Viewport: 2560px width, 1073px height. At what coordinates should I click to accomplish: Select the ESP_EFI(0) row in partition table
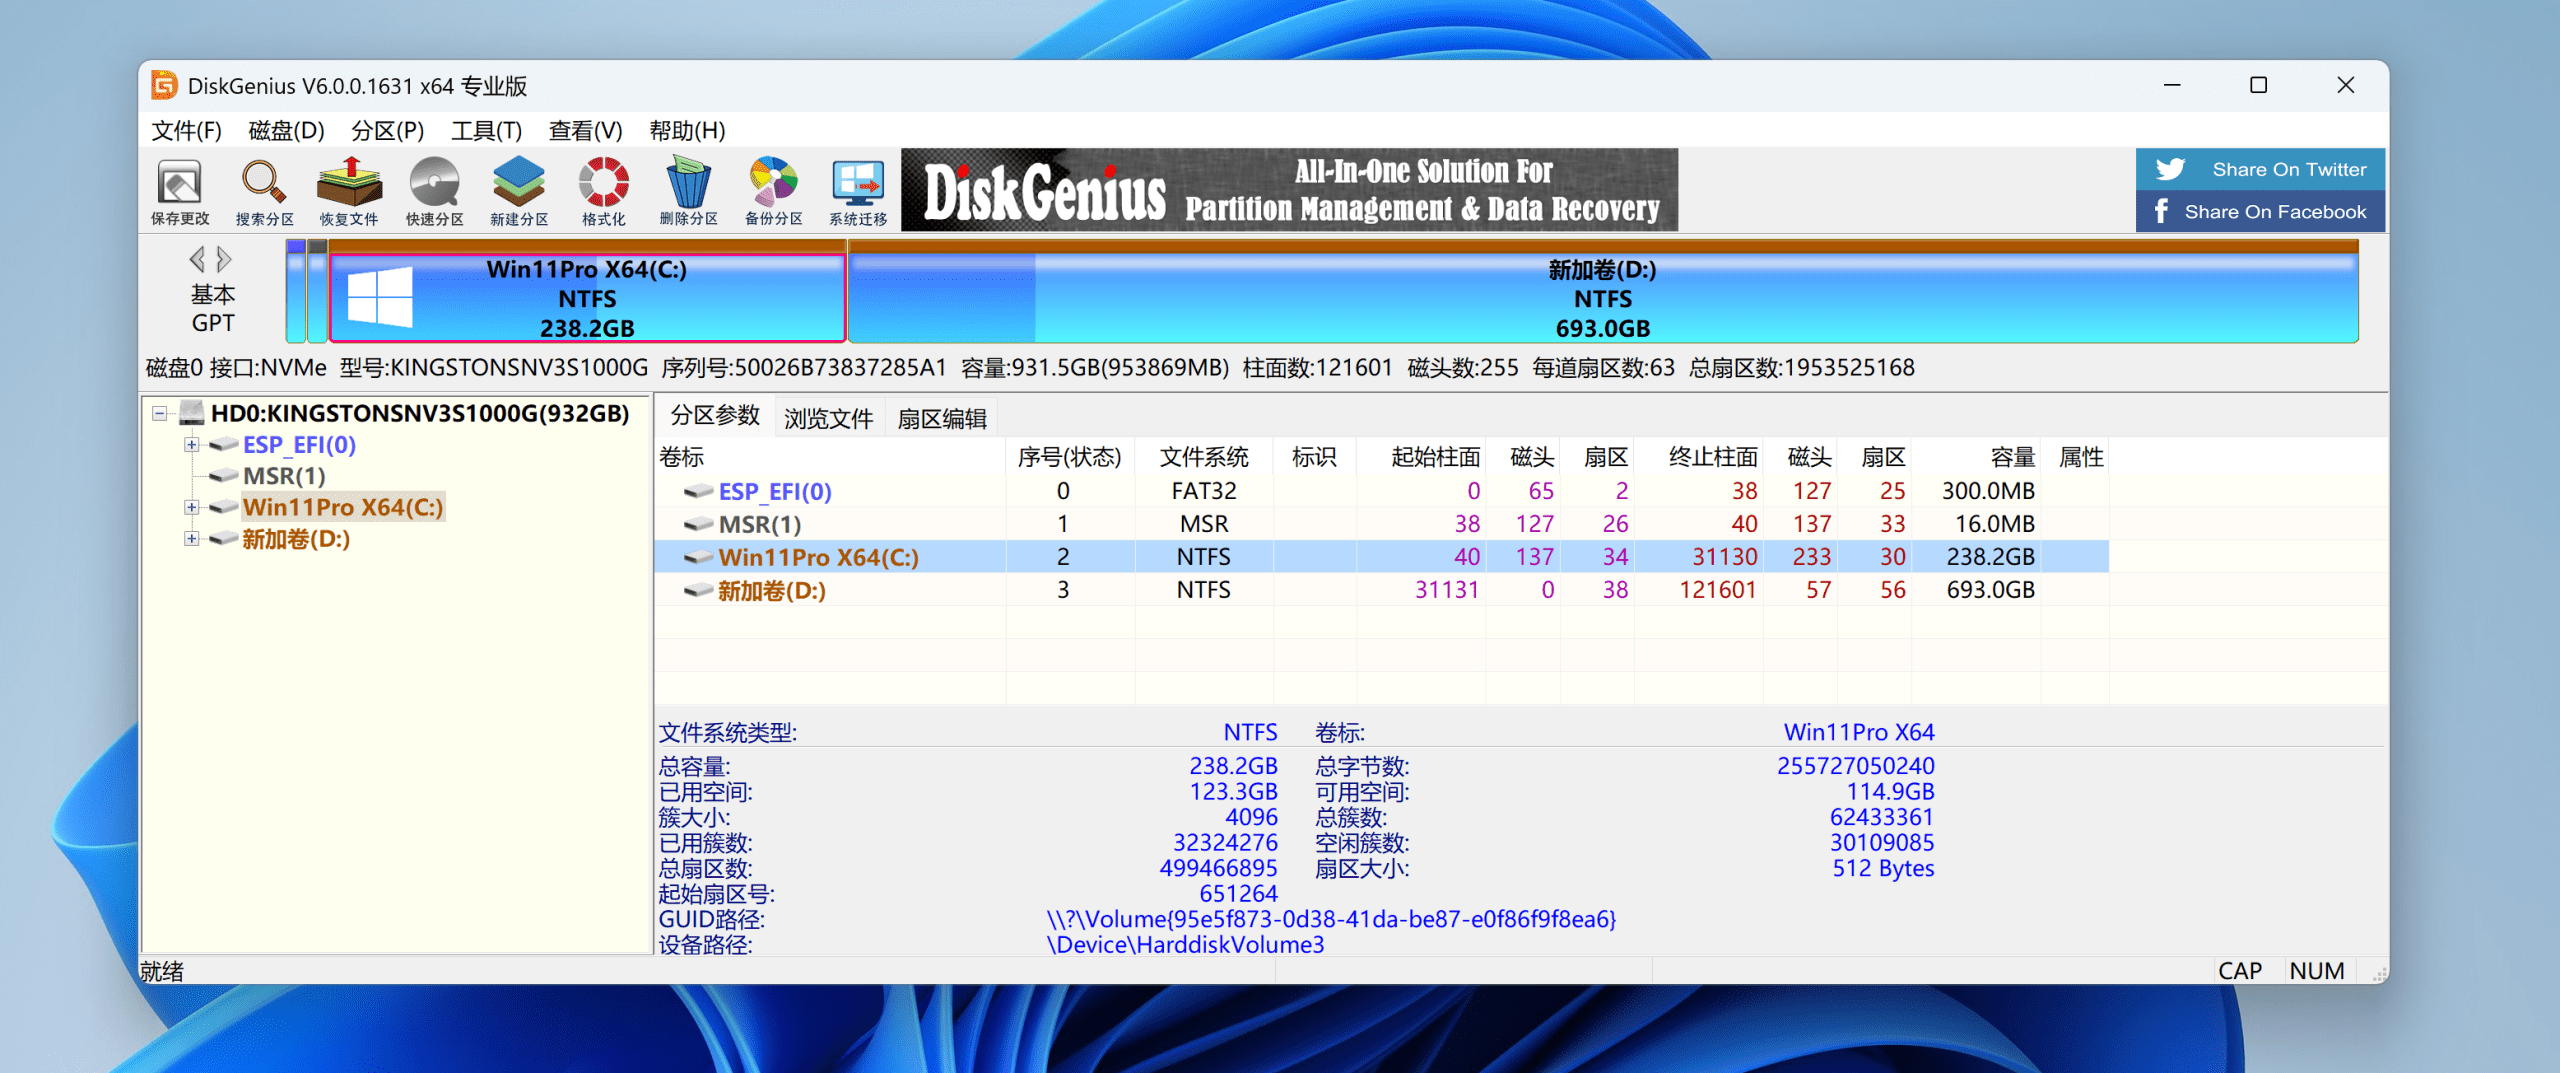pyautogui.click(x=1382, y=491)
